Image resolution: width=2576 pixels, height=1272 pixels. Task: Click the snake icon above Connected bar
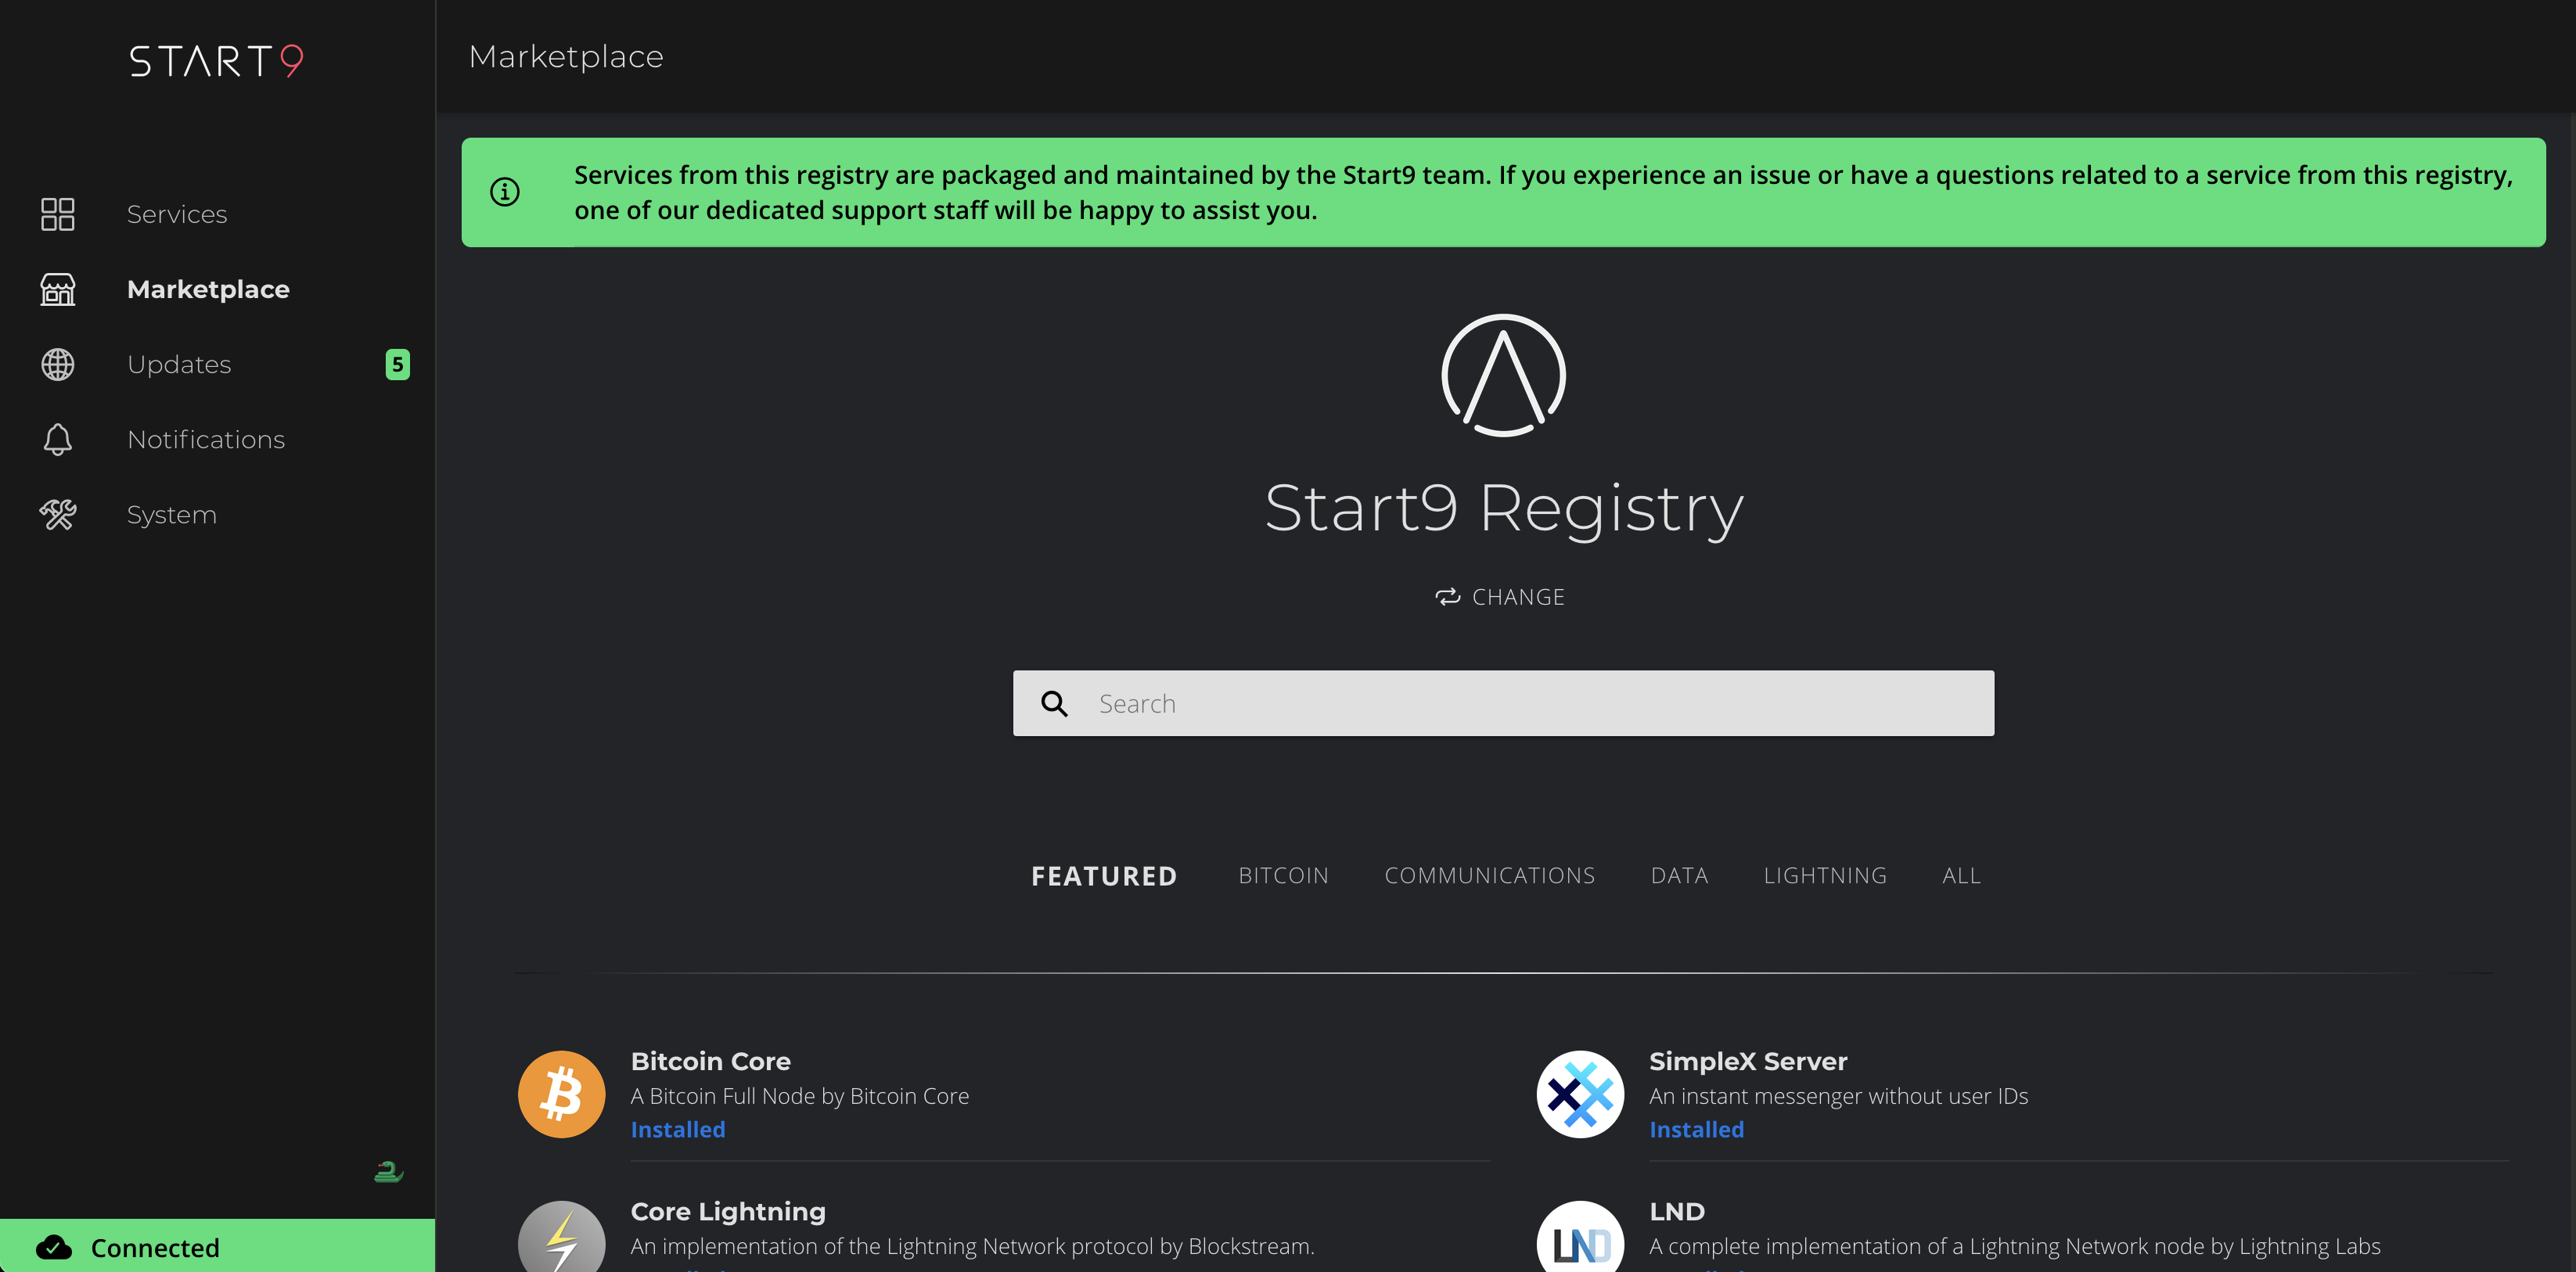pos(388,1171)
